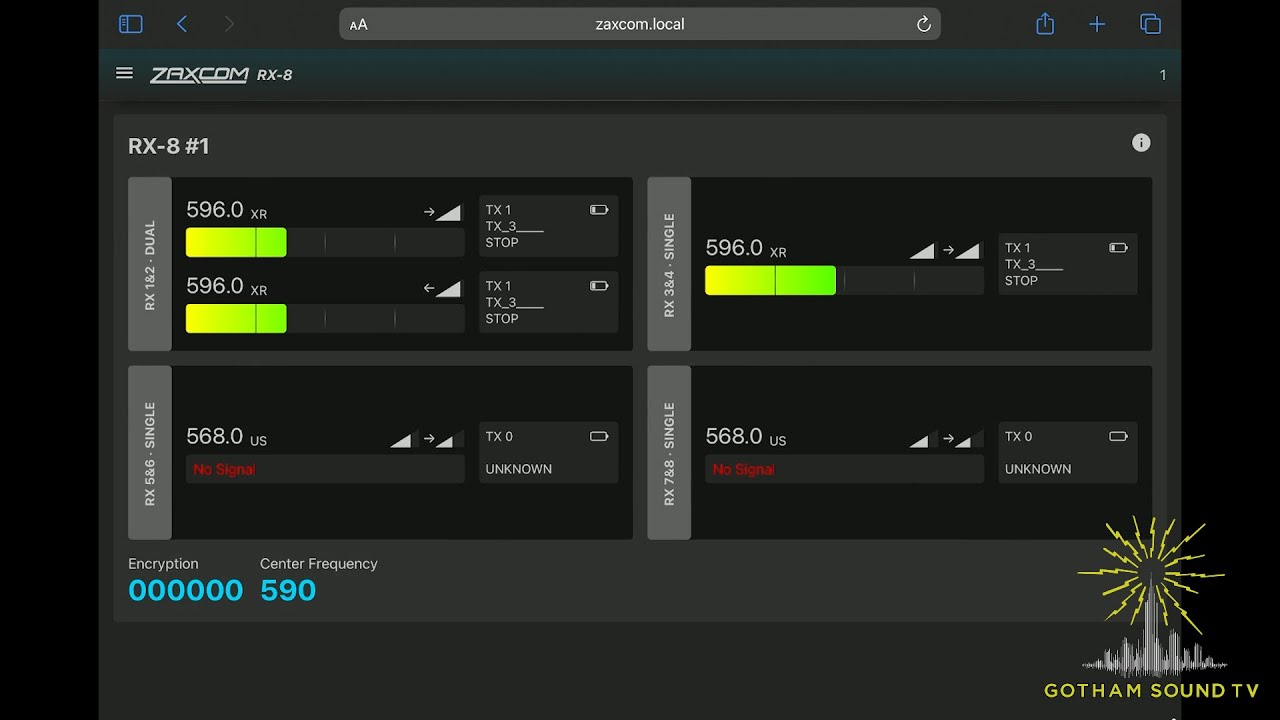The height and width of the screenshot is (720, 1280).
Task: Select the RX 5&6 SINGLE tab
Action: pos(150,452)
